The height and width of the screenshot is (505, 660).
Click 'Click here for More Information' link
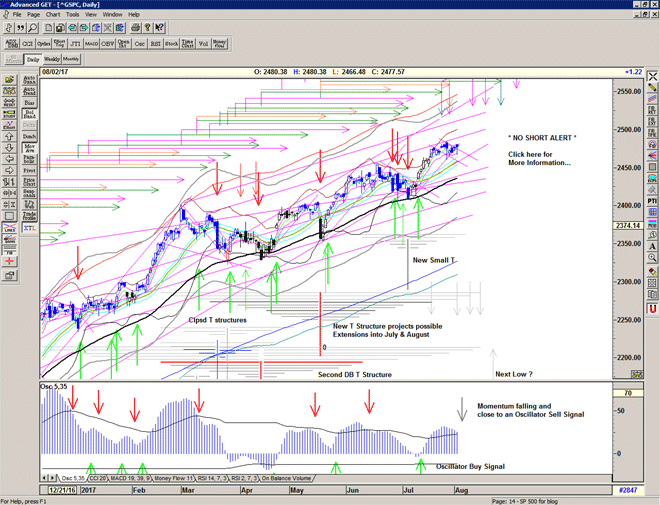point(539,158)
